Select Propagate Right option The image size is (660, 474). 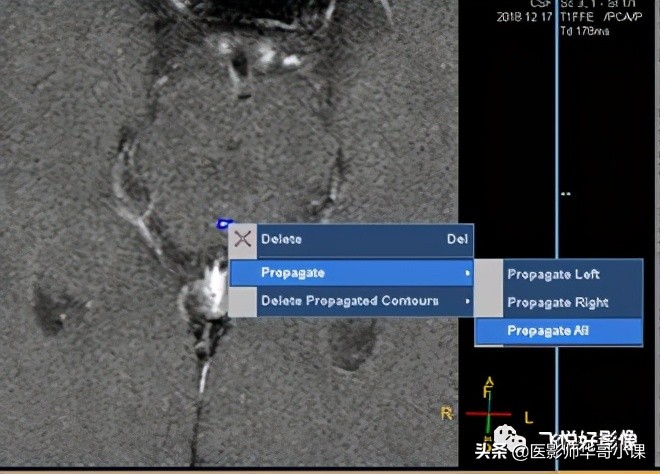557,302
